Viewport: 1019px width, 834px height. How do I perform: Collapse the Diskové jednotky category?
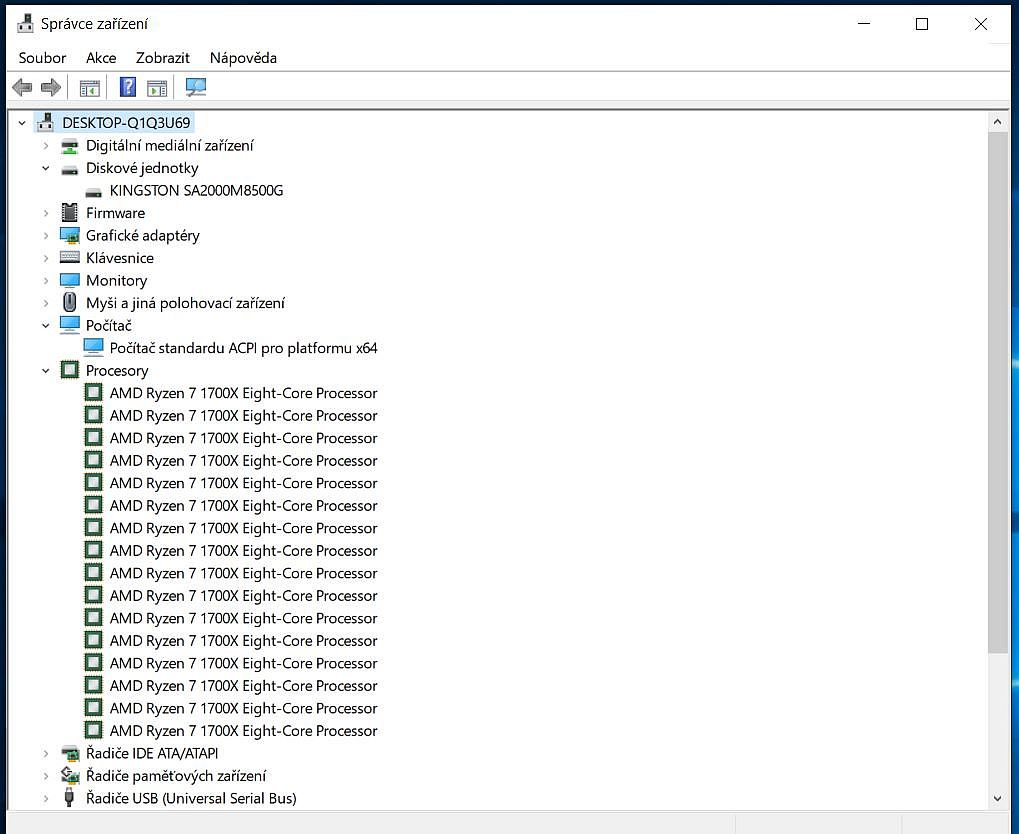click(45, 168)
